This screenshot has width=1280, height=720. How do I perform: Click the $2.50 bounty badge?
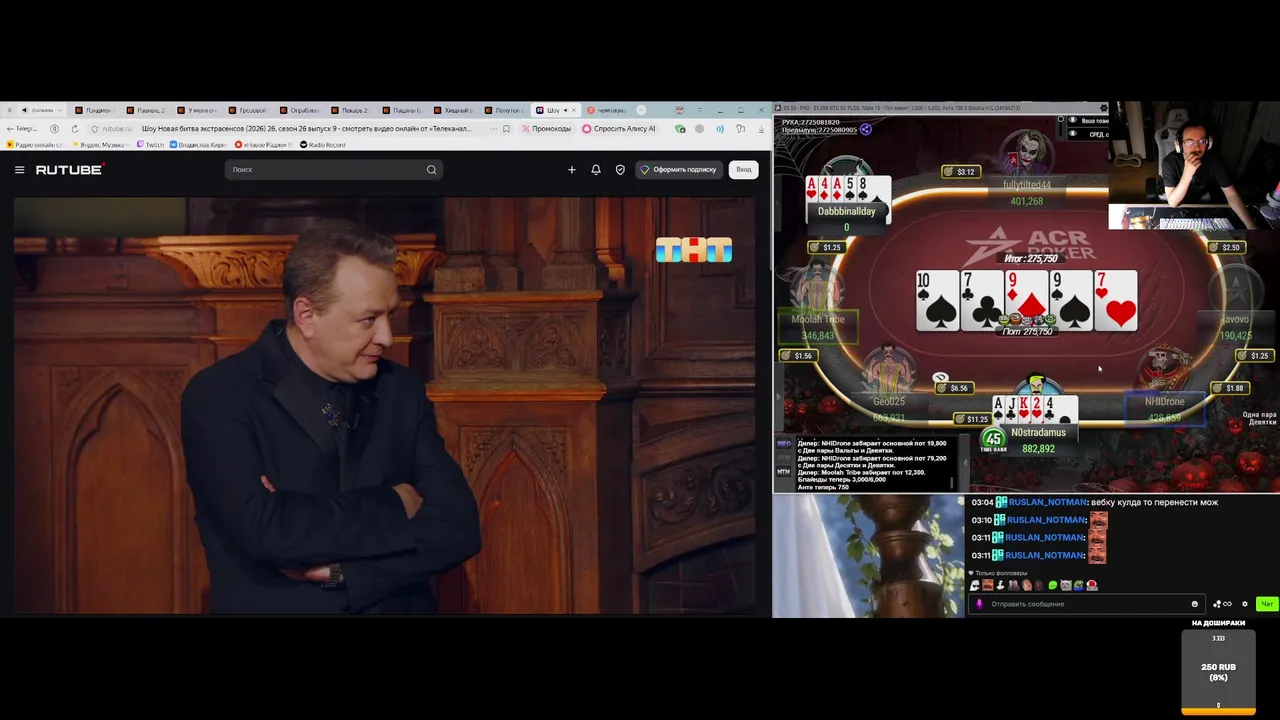click(x=1225, y=248)
